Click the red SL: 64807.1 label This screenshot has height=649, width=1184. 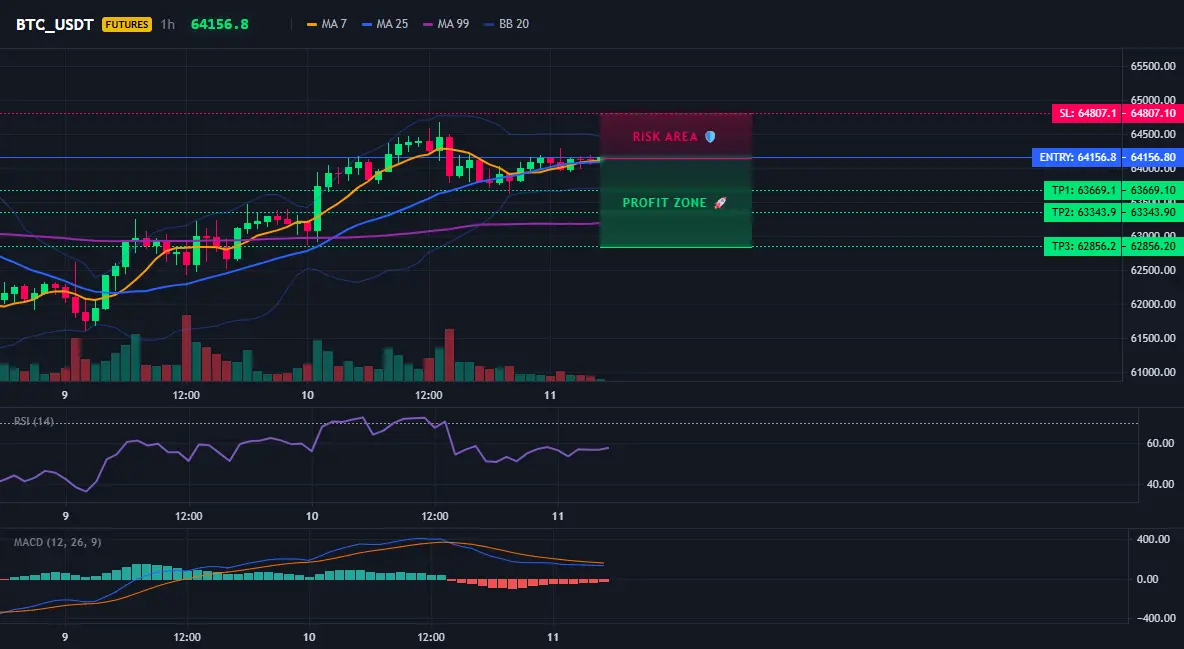1087,113
